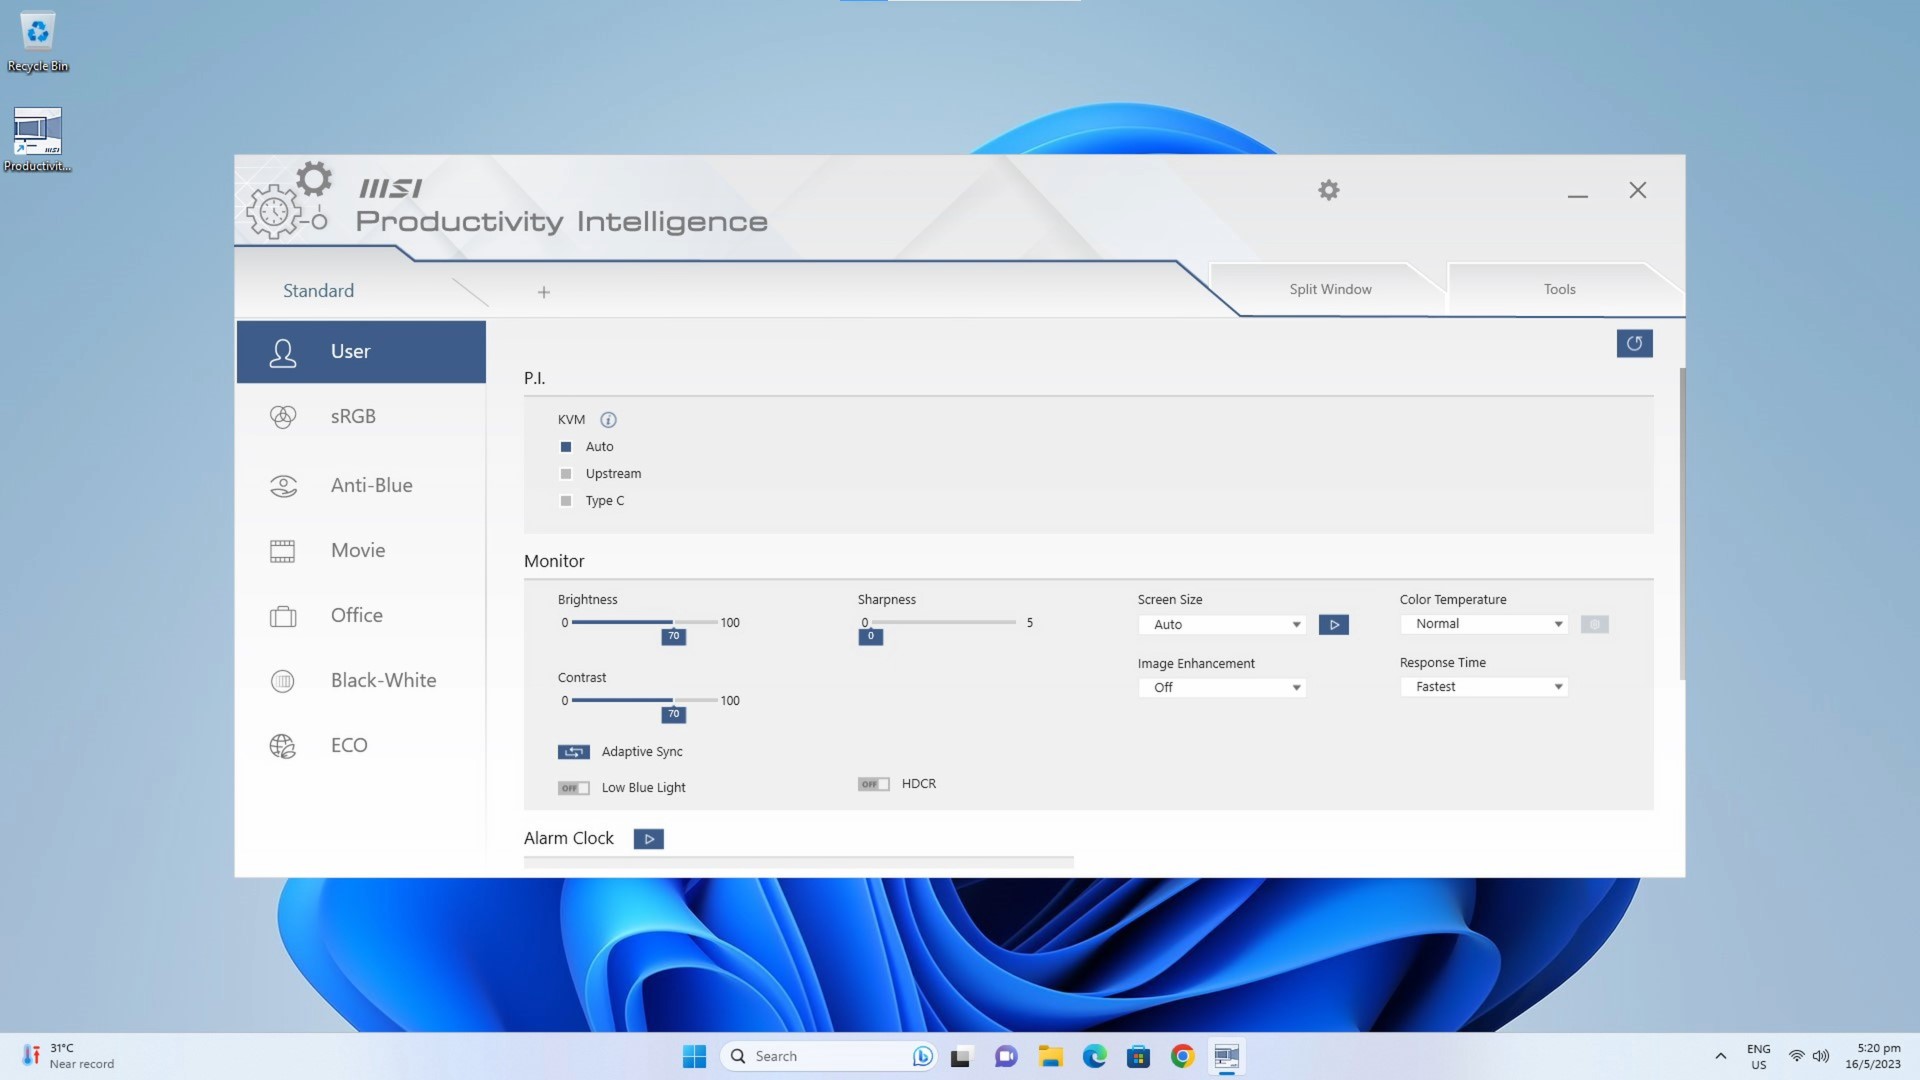Activate ECO mode
The width and height of the screenshot is (1920, 1080).
click(361, 745)
